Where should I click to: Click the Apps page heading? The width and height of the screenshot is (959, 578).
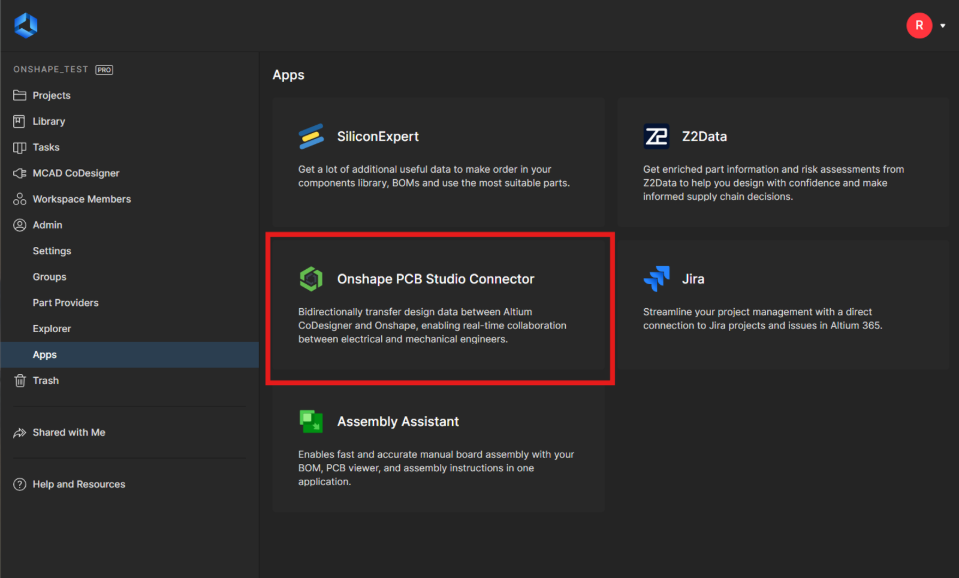289,75
